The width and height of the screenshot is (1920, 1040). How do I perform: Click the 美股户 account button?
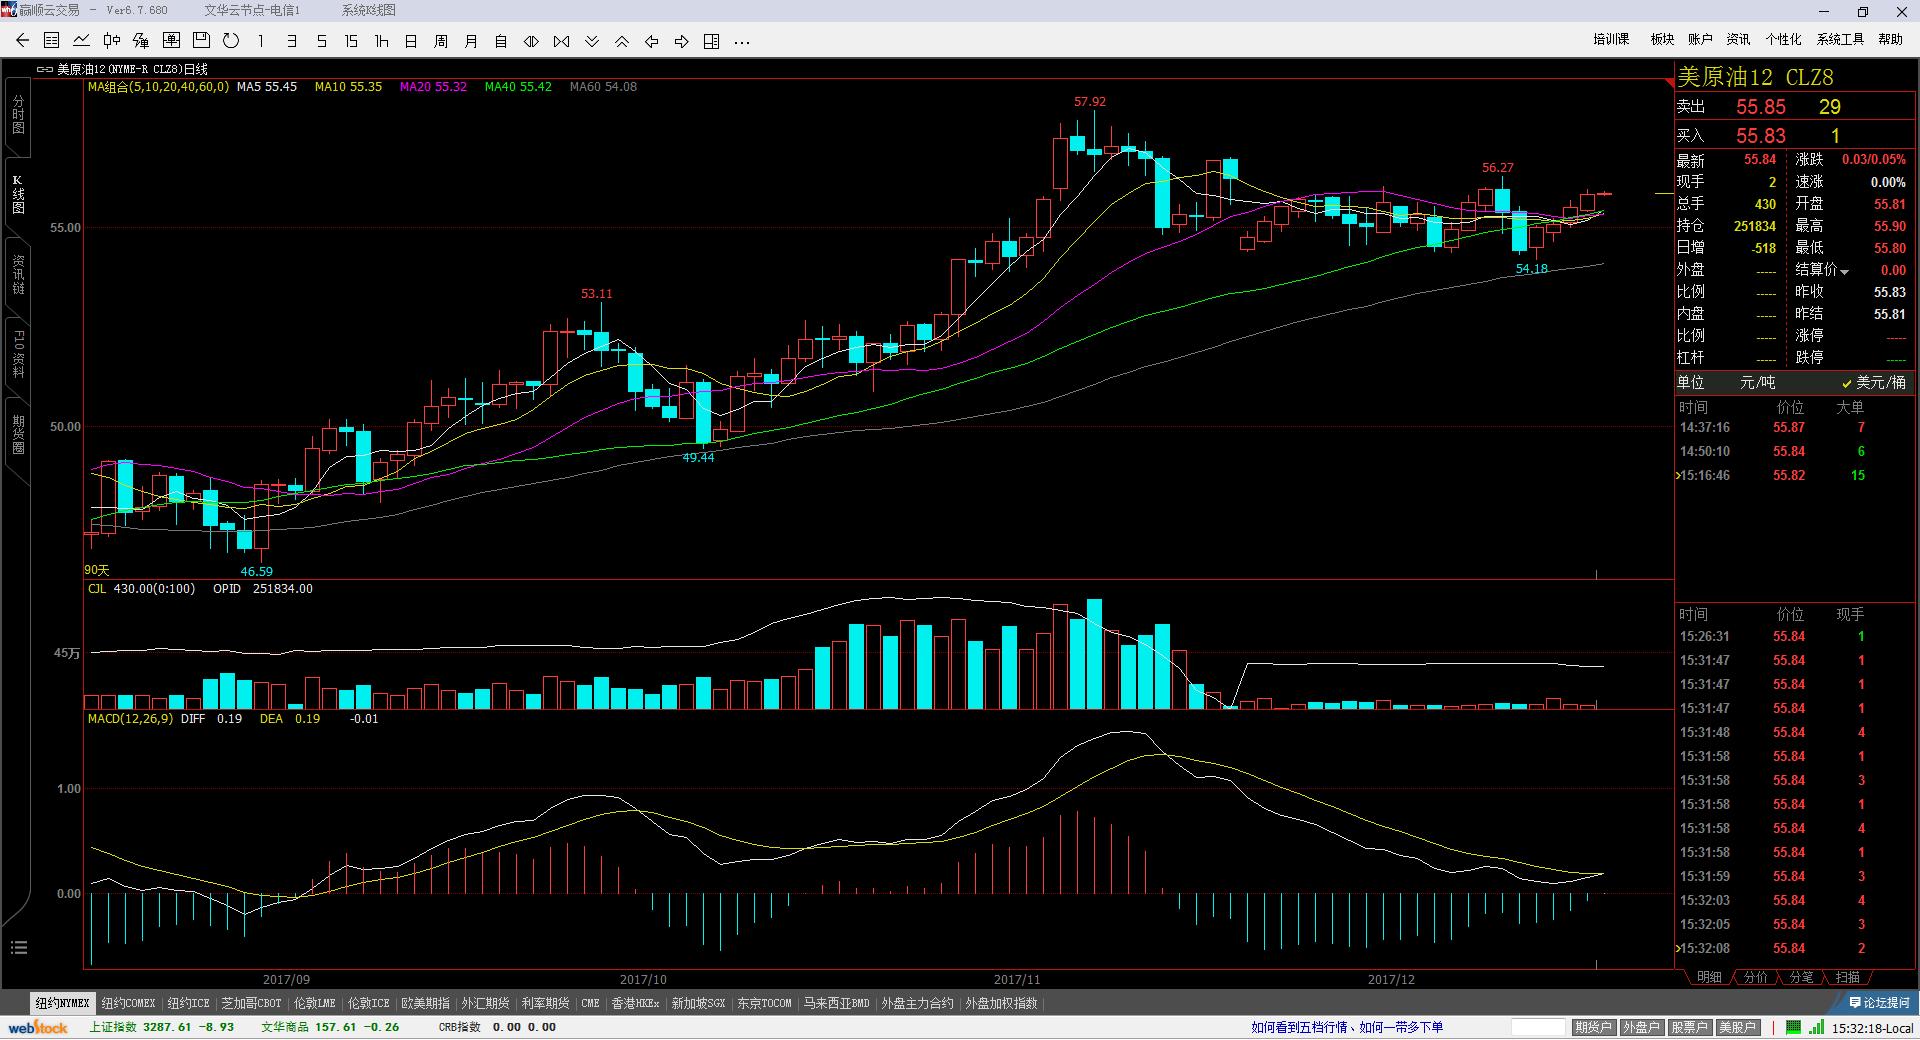click(x=1737, y=1027)
